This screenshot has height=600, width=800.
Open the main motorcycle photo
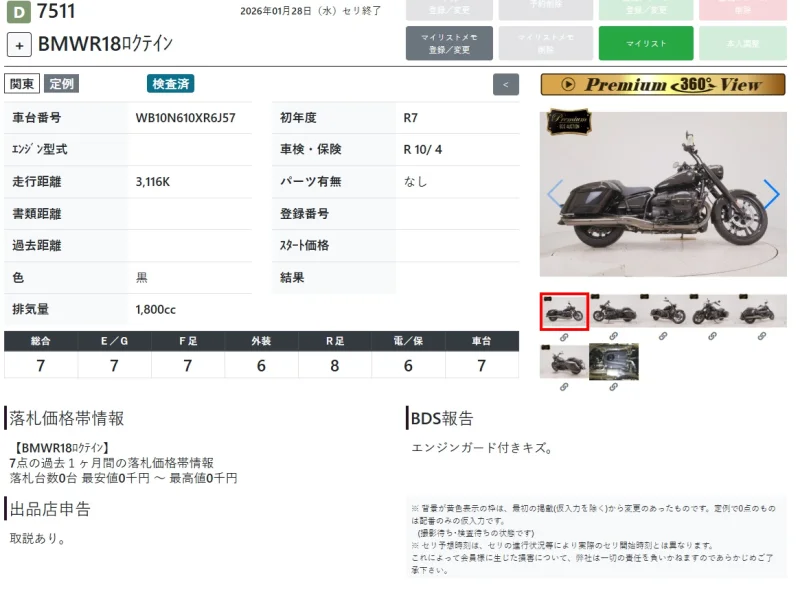pos(663,194)
